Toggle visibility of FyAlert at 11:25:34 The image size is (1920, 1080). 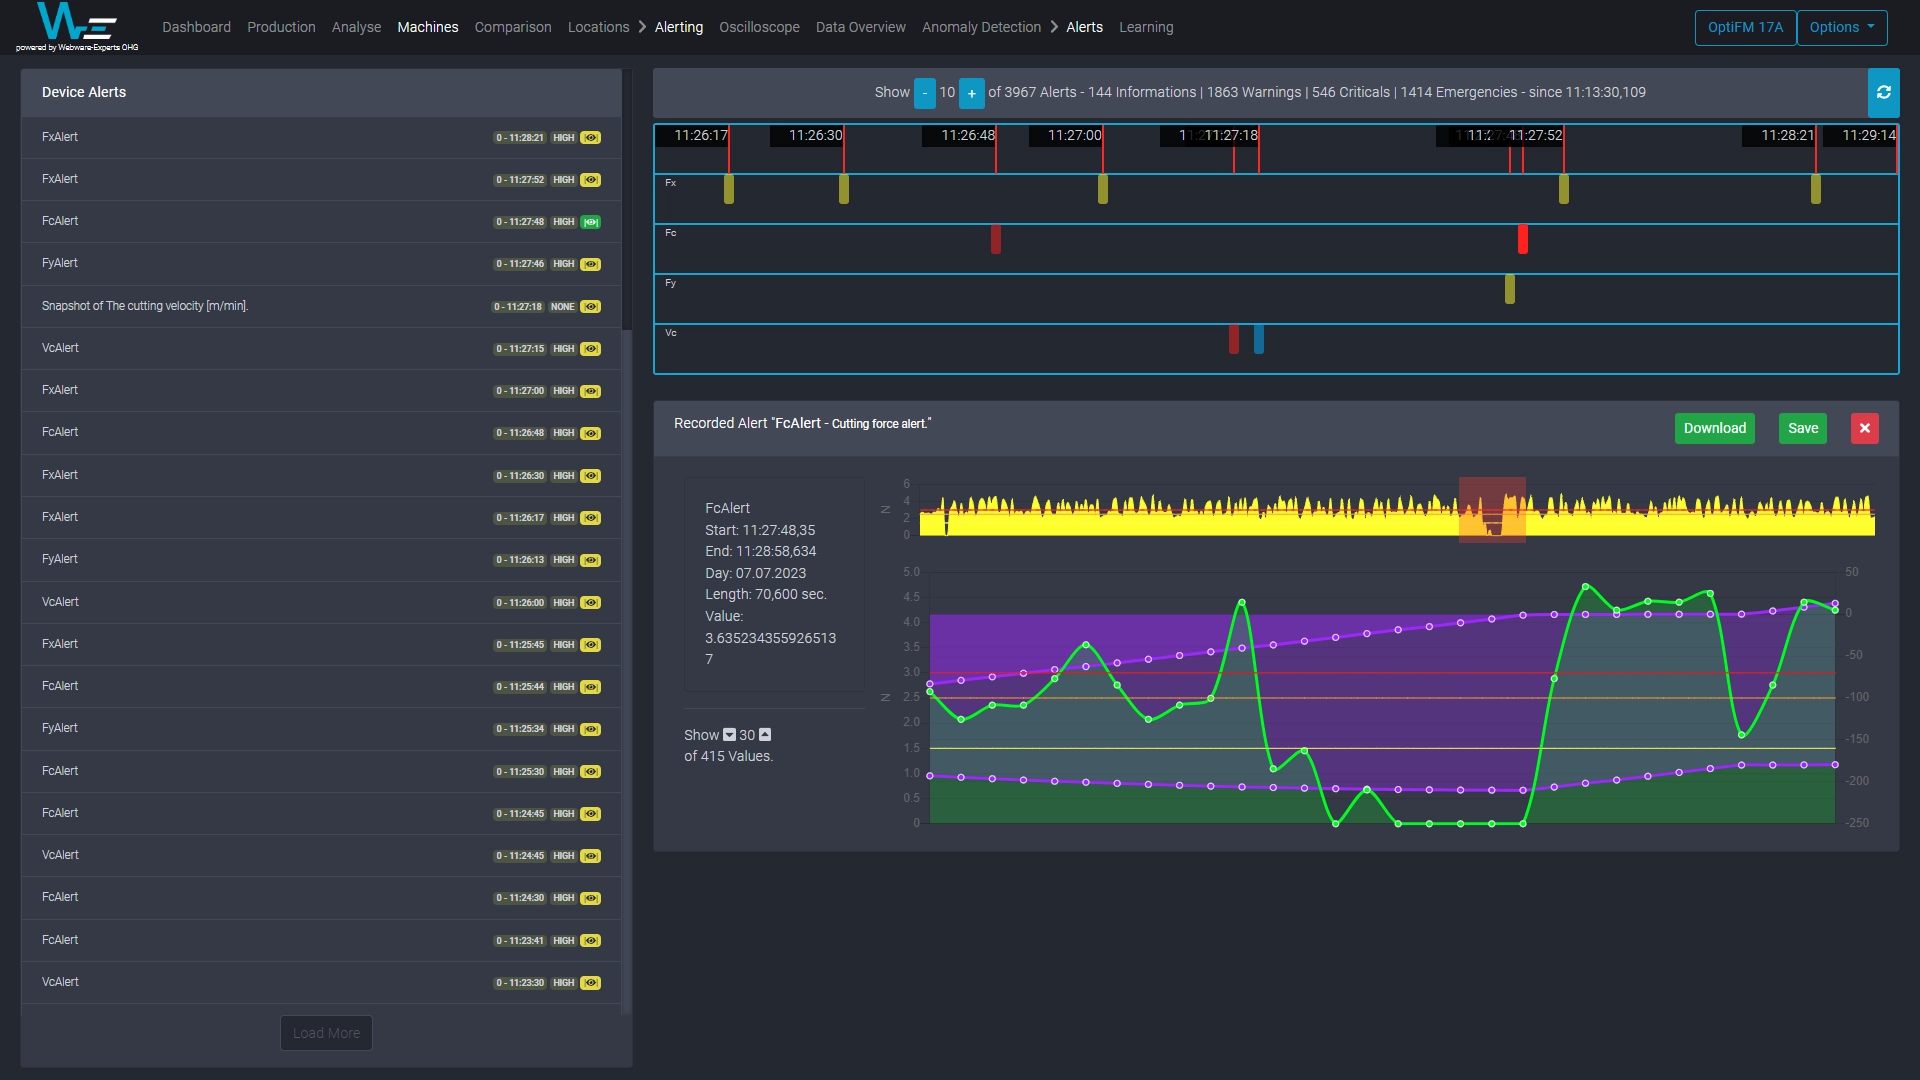click(591, 729)
